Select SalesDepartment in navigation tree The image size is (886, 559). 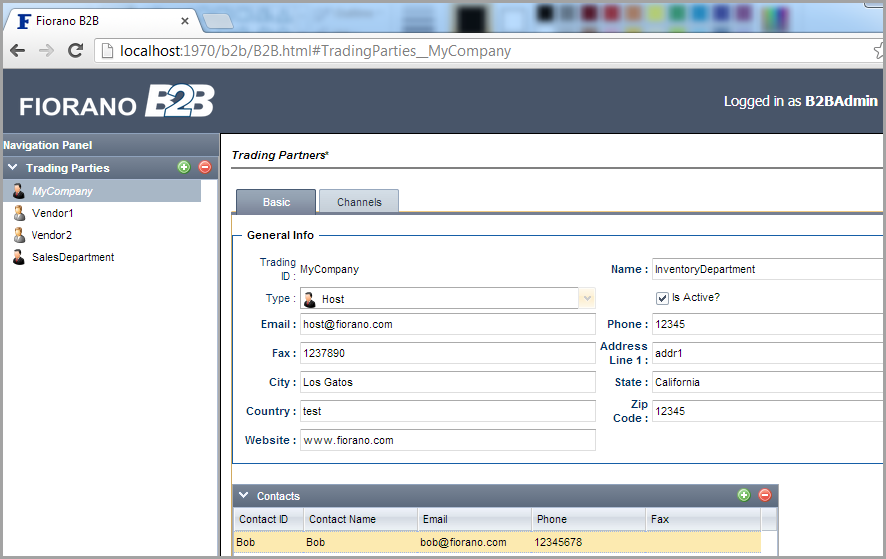(x=73, y=257)
